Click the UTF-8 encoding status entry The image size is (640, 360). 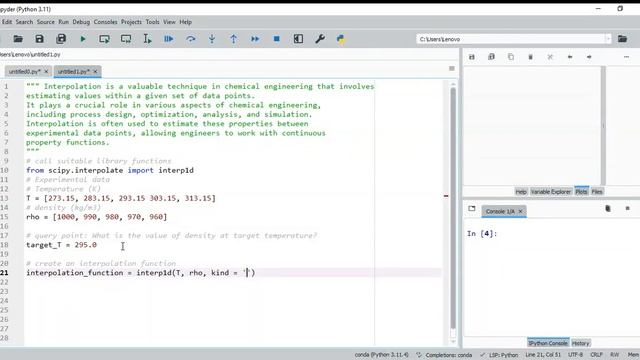[576, 355]
